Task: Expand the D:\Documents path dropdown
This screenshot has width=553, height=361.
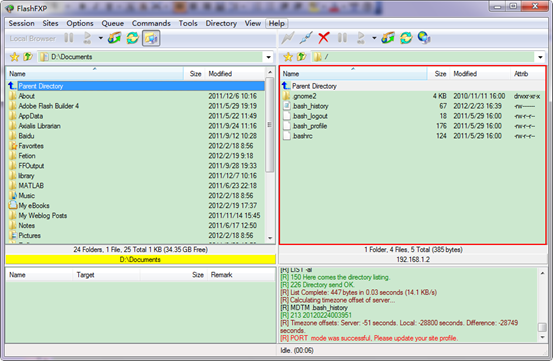Action: click(x=269, y=57)
